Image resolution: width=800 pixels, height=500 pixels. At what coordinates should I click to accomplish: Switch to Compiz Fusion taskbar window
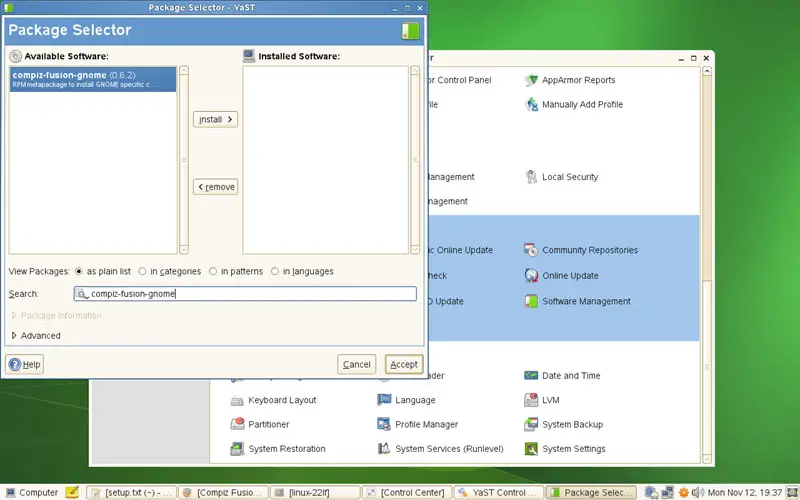[223, 492]
